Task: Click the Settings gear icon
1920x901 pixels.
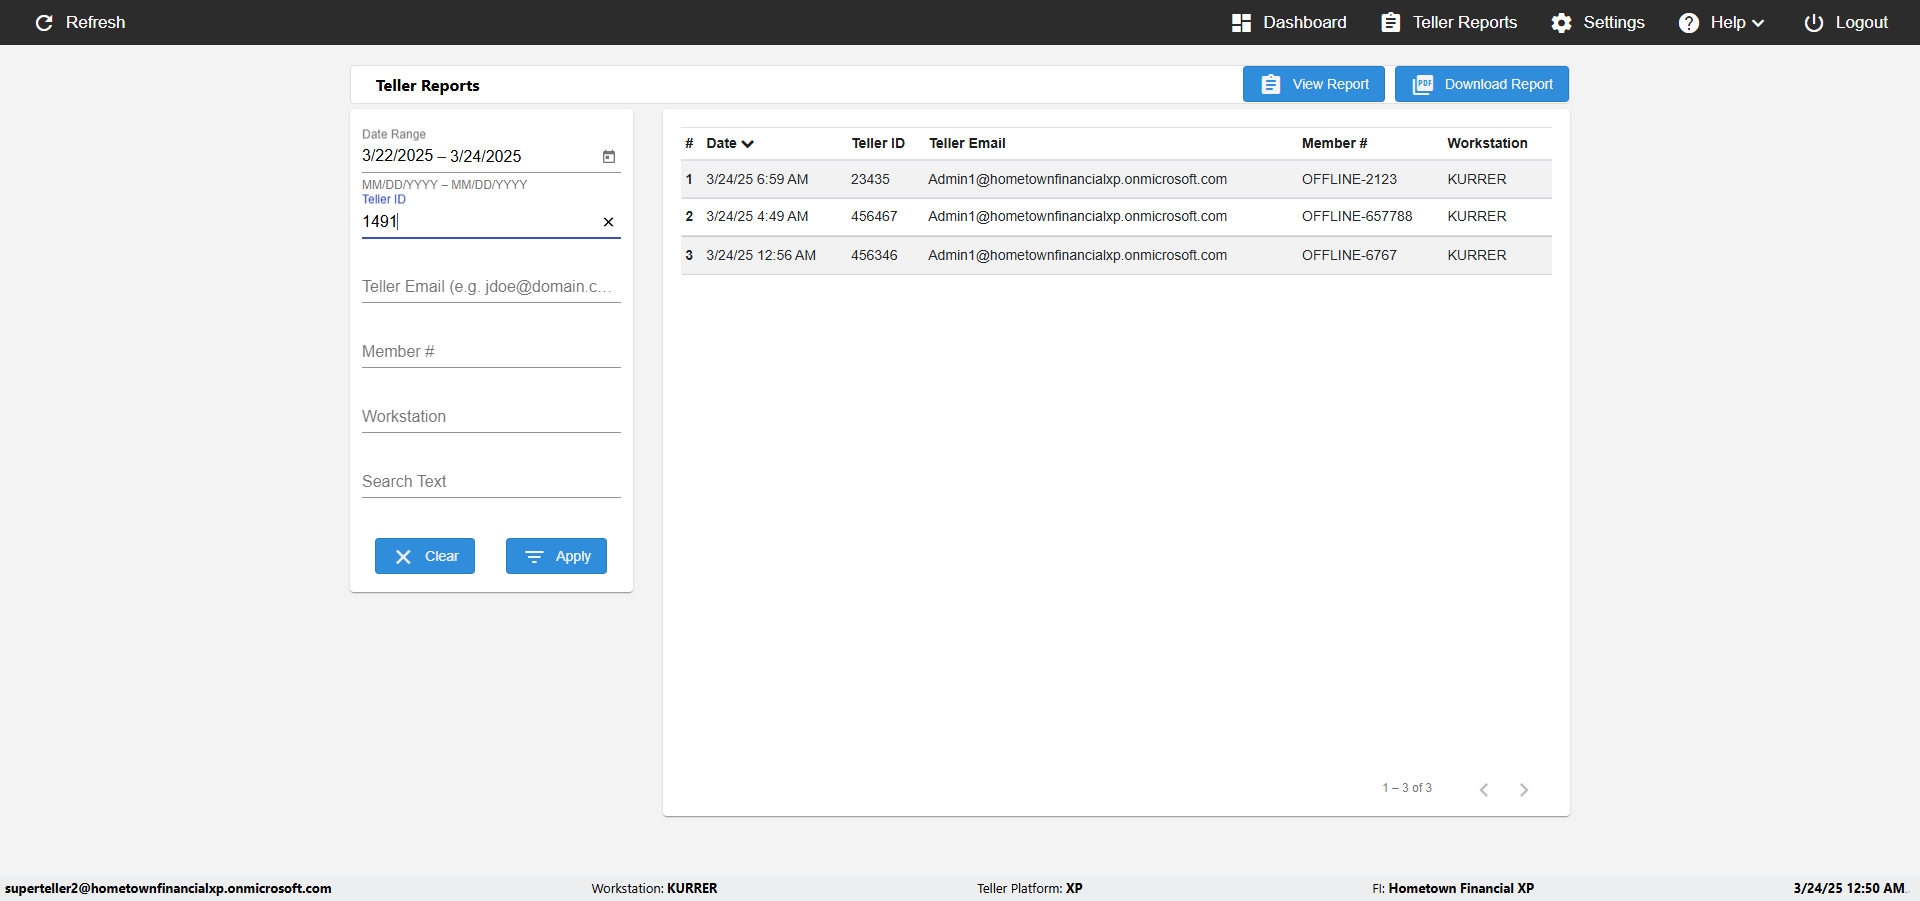Action: (x=1562, y=23)
